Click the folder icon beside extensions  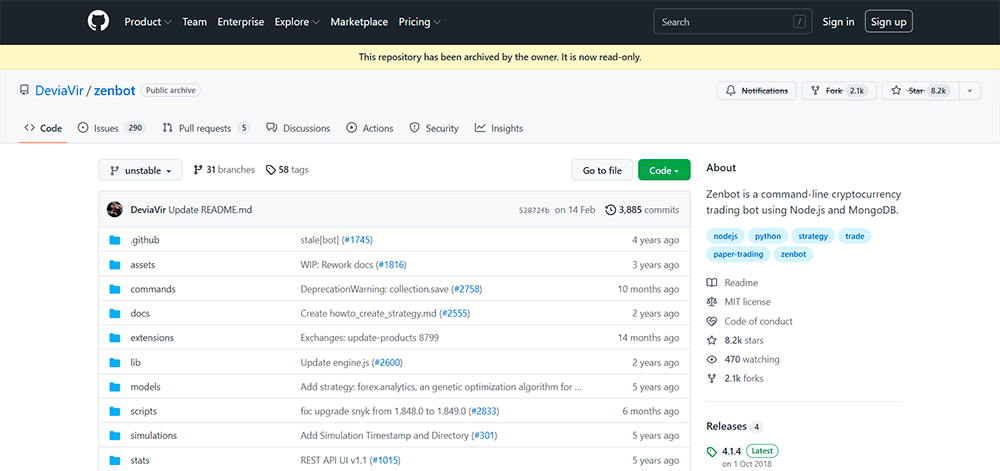click(x=115, y=338)
